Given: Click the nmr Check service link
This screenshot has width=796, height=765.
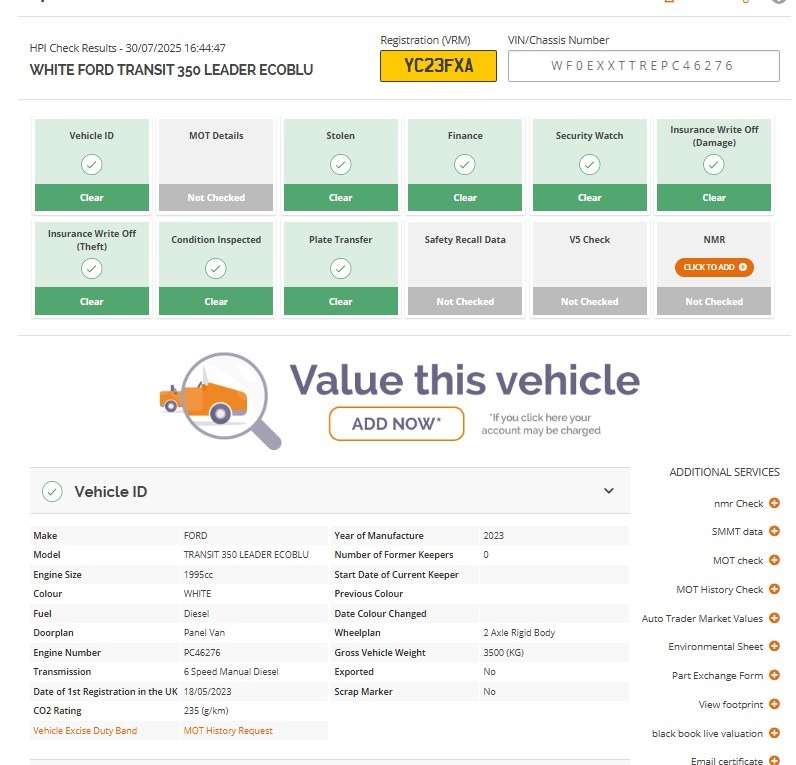Looking at the screenshot, I should click(739, 504).
